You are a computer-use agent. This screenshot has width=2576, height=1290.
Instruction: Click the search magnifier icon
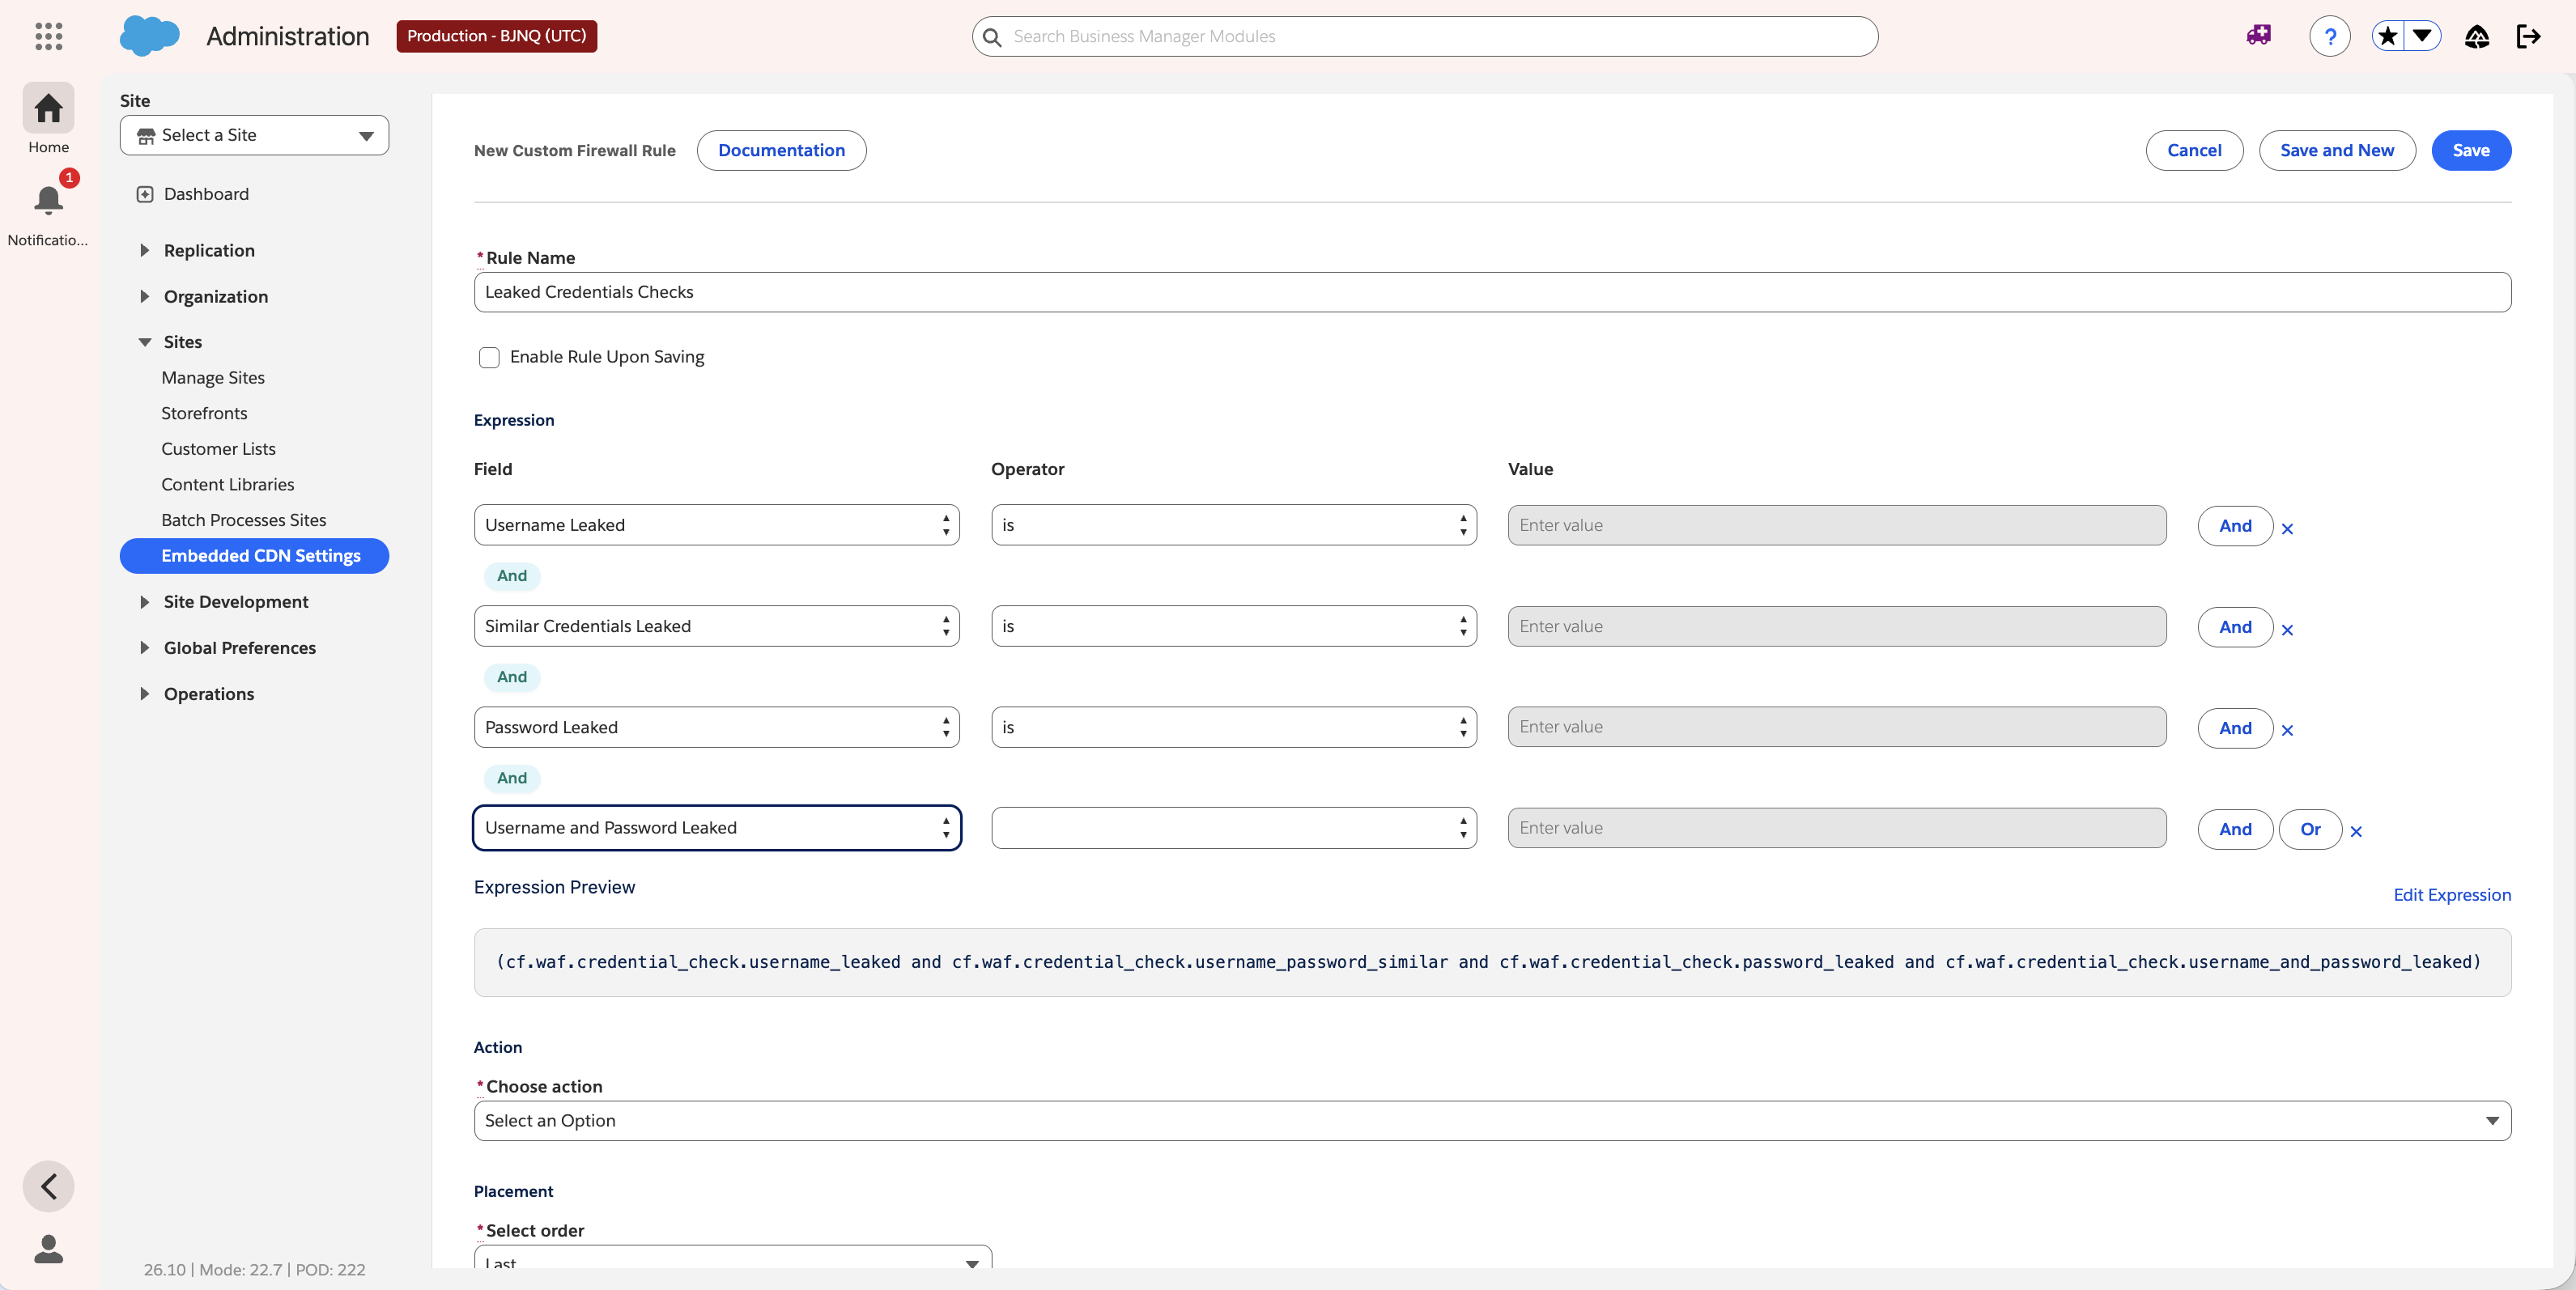point(991,37)
